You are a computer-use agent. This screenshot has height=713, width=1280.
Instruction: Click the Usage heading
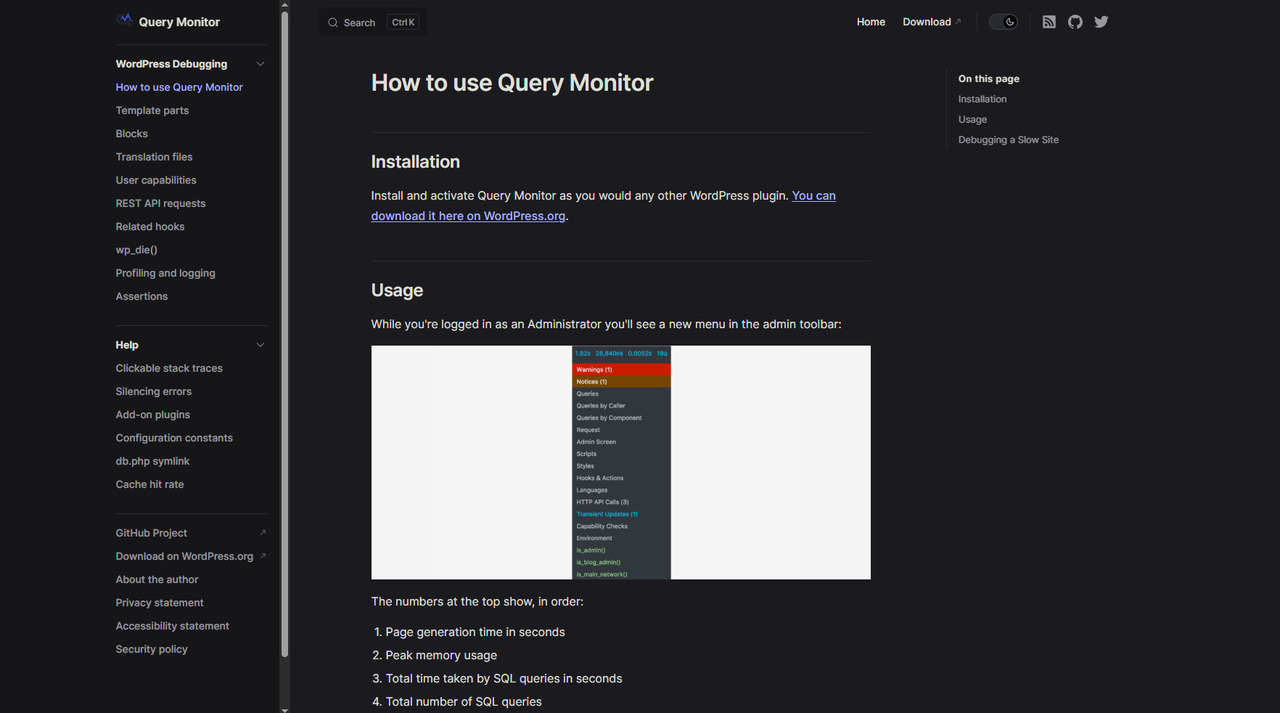(x=397, y=290)
